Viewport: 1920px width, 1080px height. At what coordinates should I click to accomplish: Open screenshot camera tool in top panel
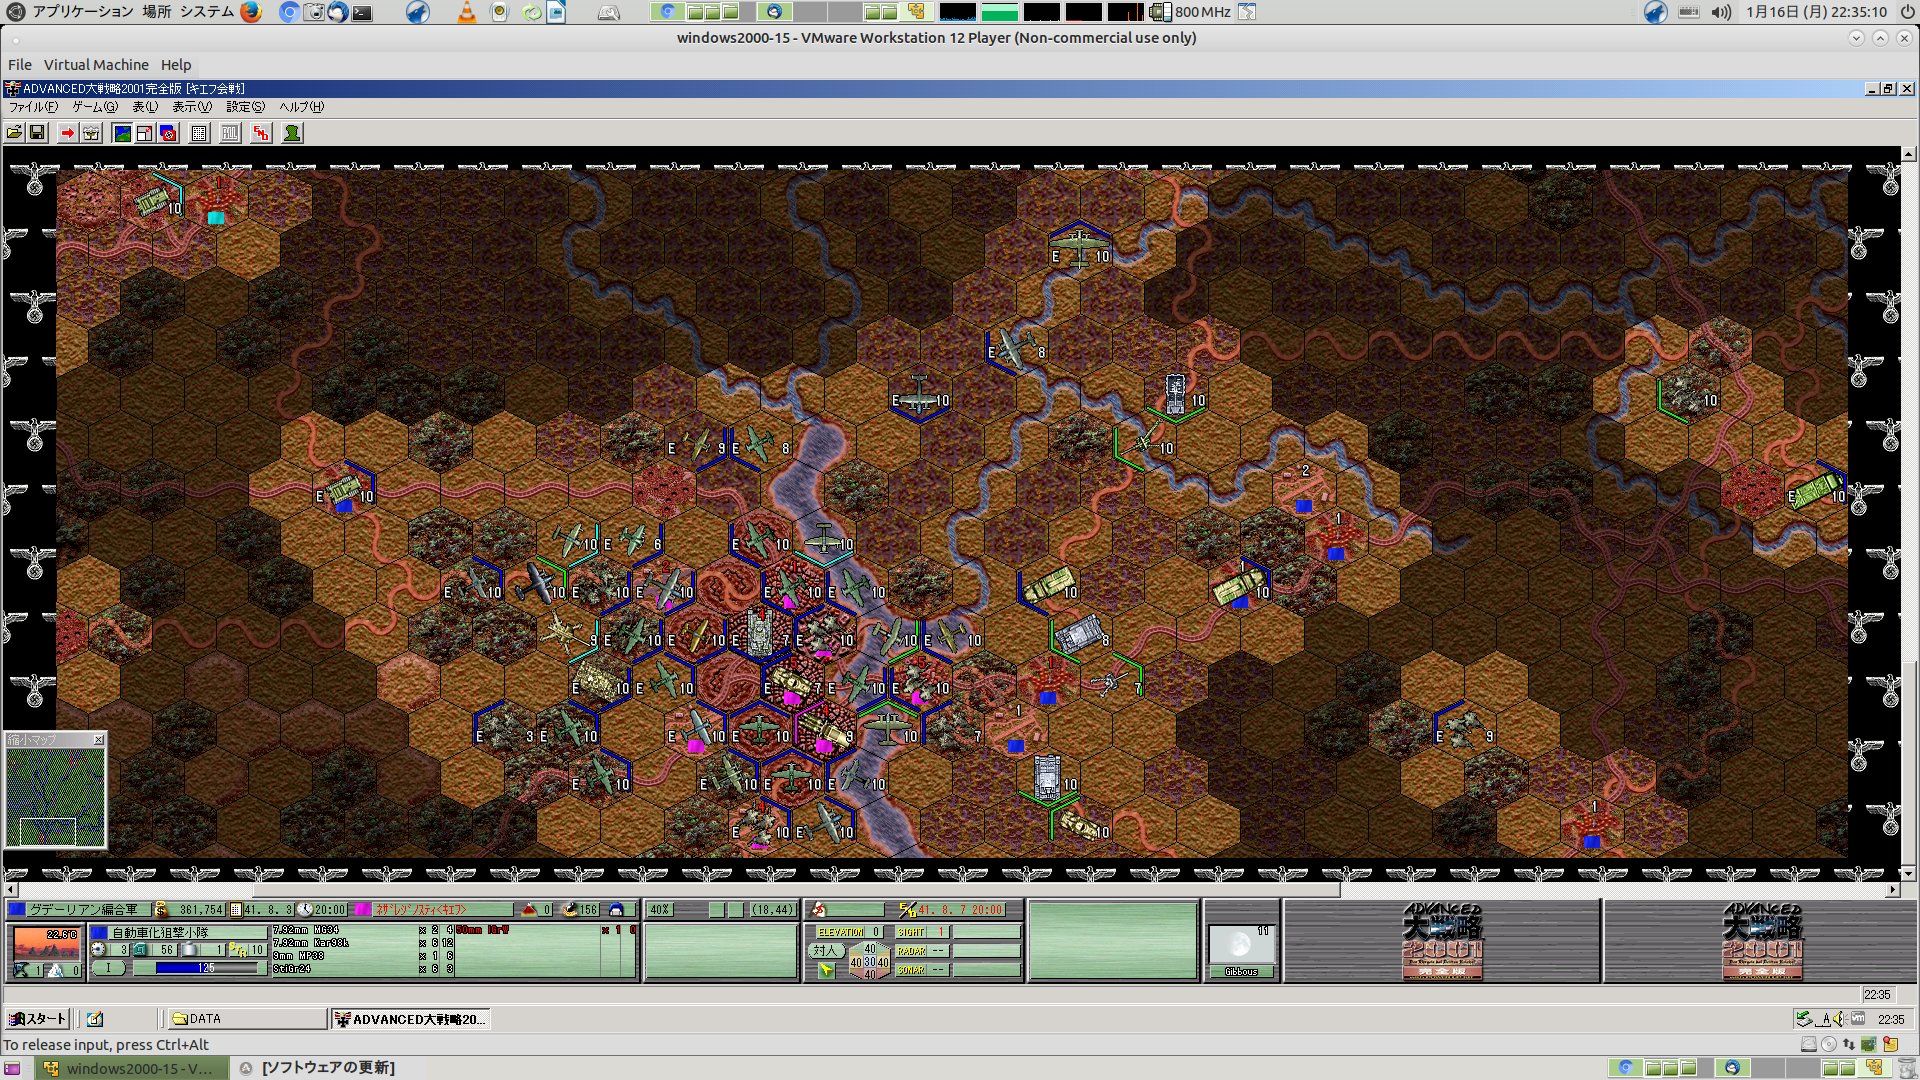click(314, 12)
